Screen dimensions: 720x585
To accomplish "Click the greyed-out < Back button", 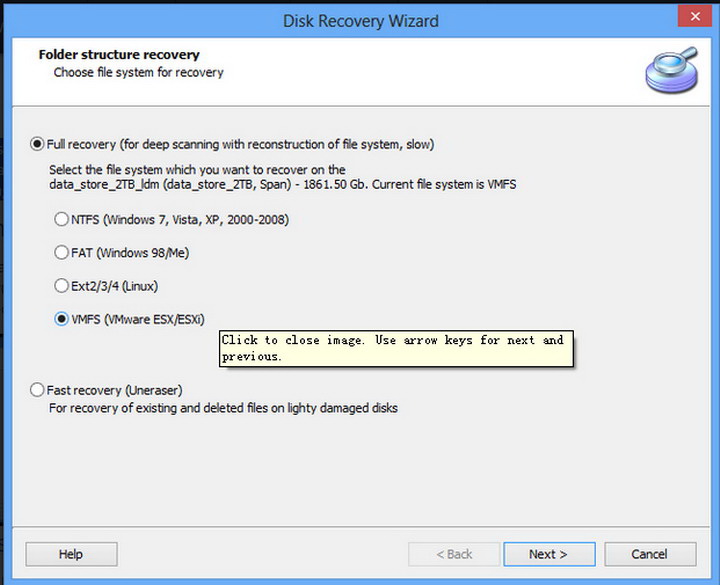I will [455, 554].
